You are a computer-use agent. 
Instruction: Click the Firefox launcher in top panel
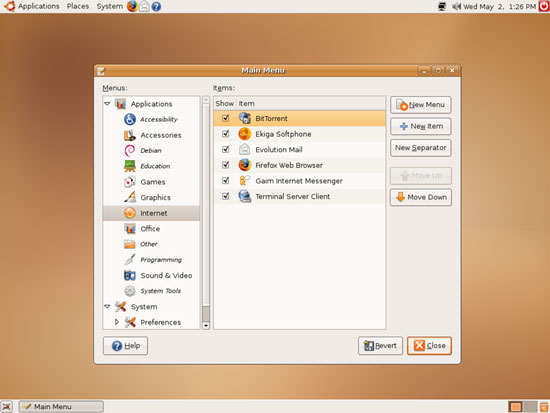coord(132,6)
